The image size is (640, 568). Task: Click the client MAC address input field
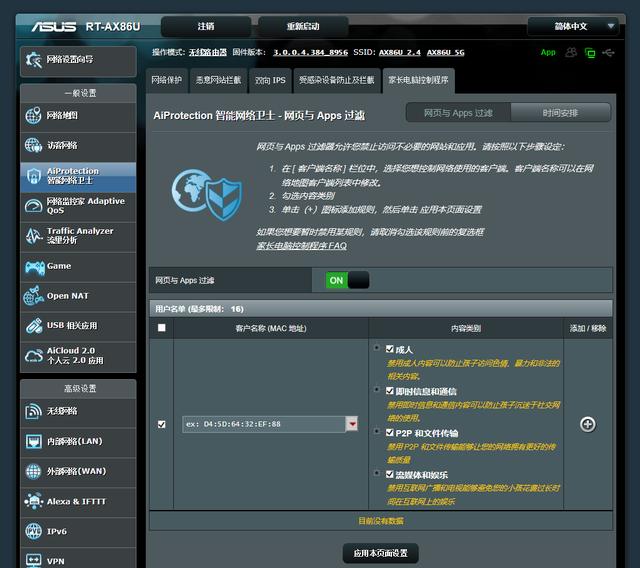click(x=264, y=424)
